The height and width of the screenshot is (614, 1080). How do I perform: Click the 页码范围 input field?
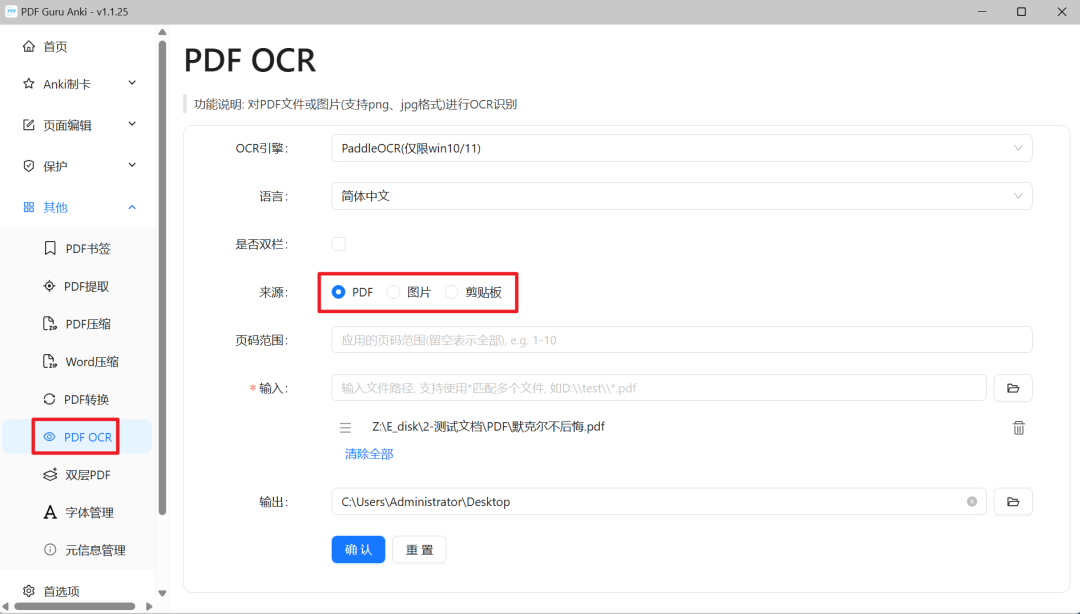(681, 340)
